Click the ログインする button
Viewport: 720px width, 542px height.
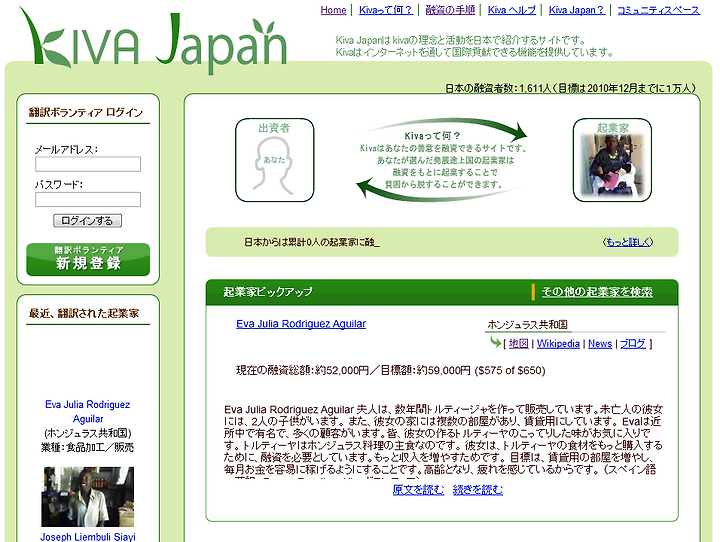(87, 220)
